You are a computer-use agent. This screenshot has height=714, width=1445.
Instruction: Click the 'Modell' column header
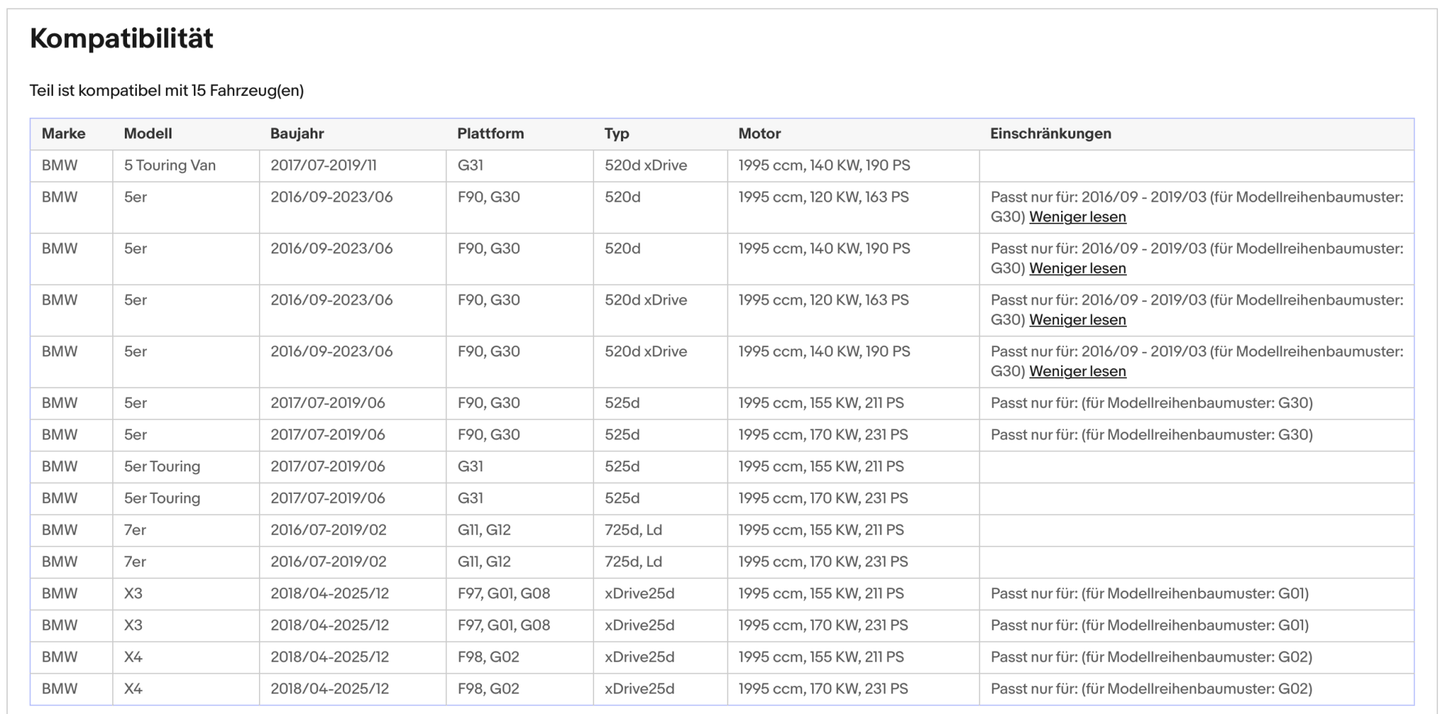(x=148, y=134)
